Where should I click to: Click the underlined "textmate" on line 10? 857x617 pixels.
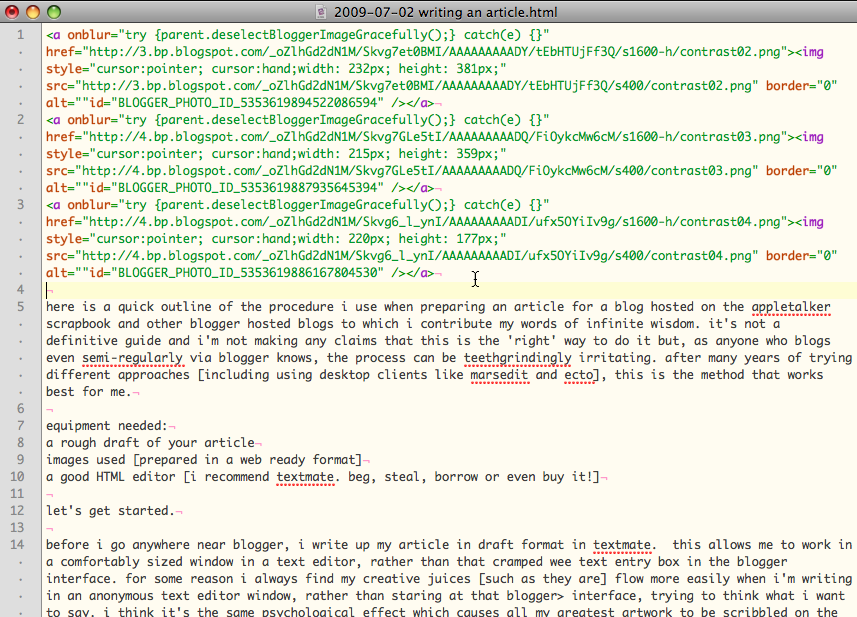click(x=305, y=477)
